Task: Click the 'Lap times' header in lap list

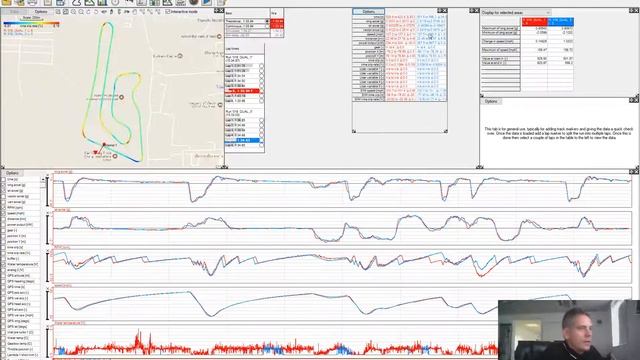Action: 233,49
